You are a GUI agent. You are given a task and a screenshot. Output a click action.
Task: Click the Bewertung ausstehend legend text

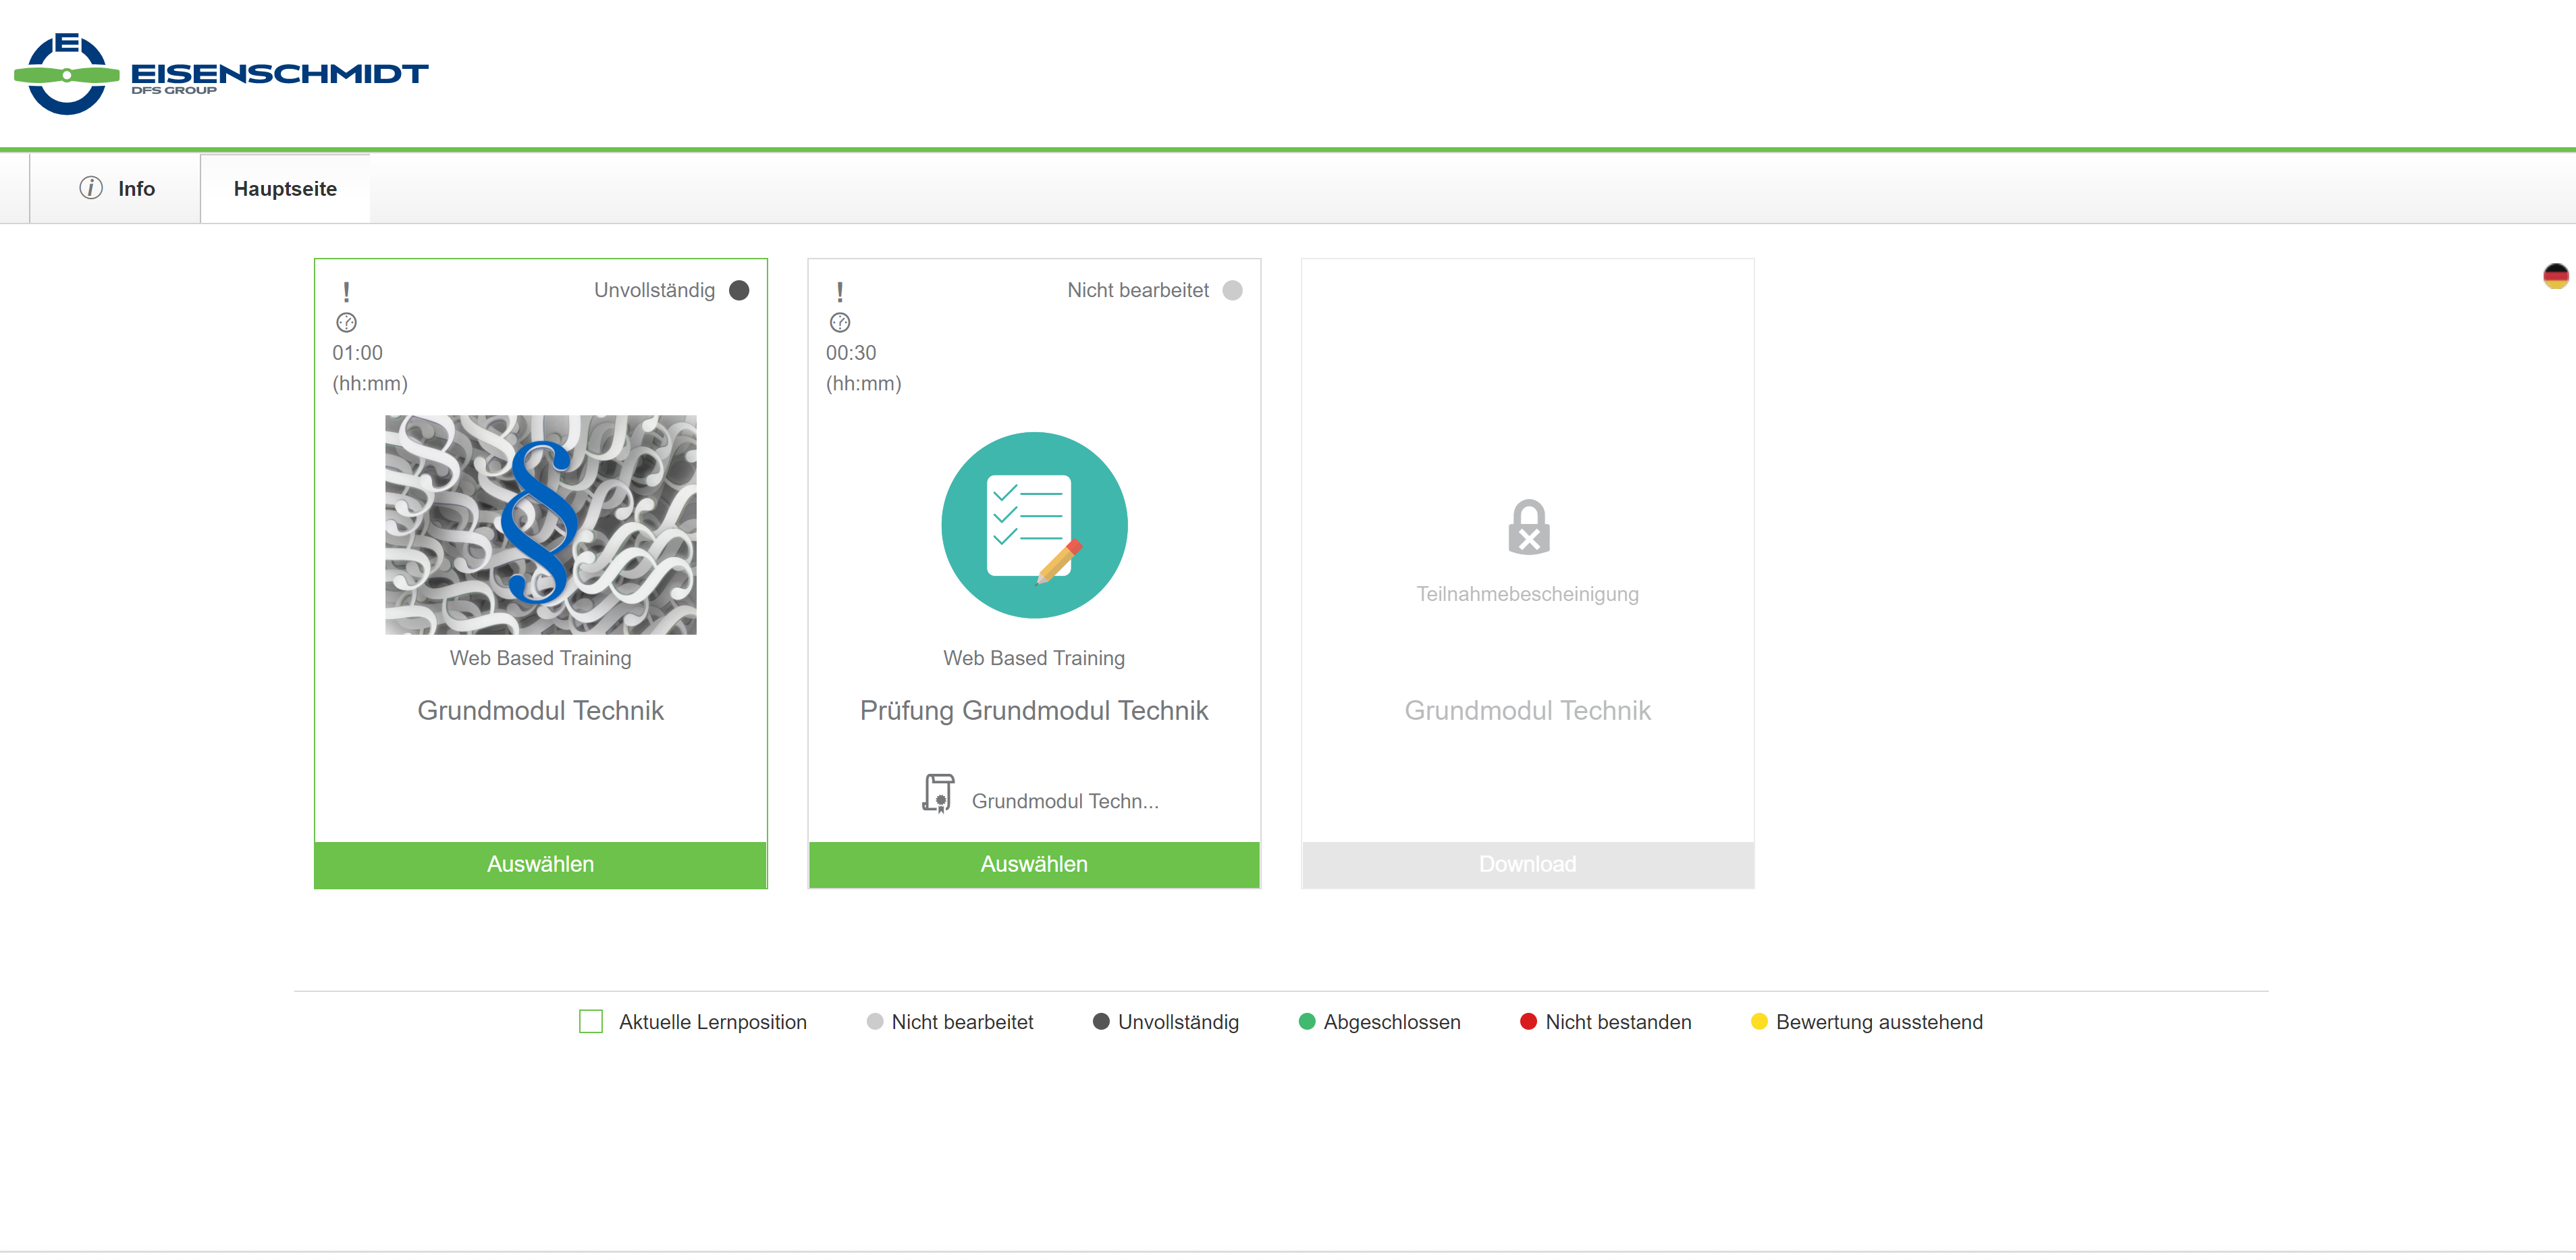pyautogui.click(x=1879, y=1022)
